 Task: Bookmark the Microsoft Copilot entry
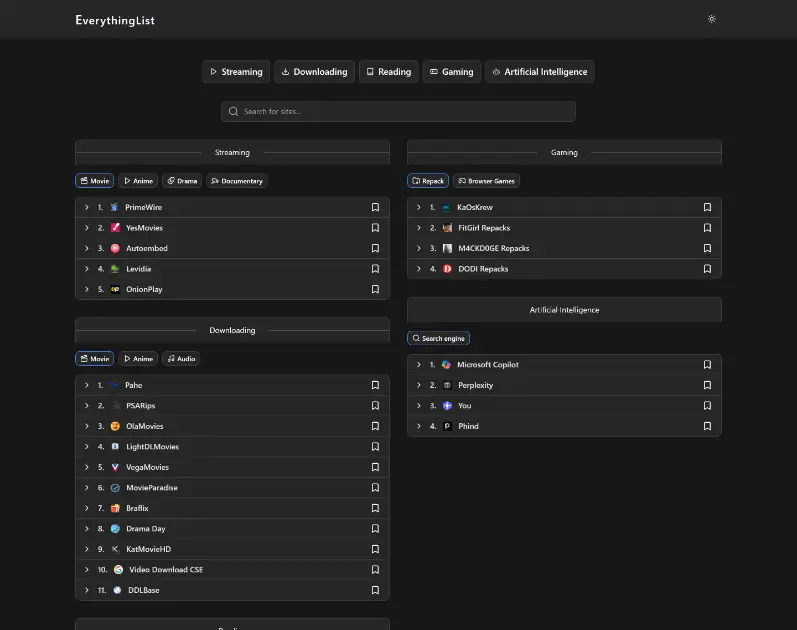point(707,365)
